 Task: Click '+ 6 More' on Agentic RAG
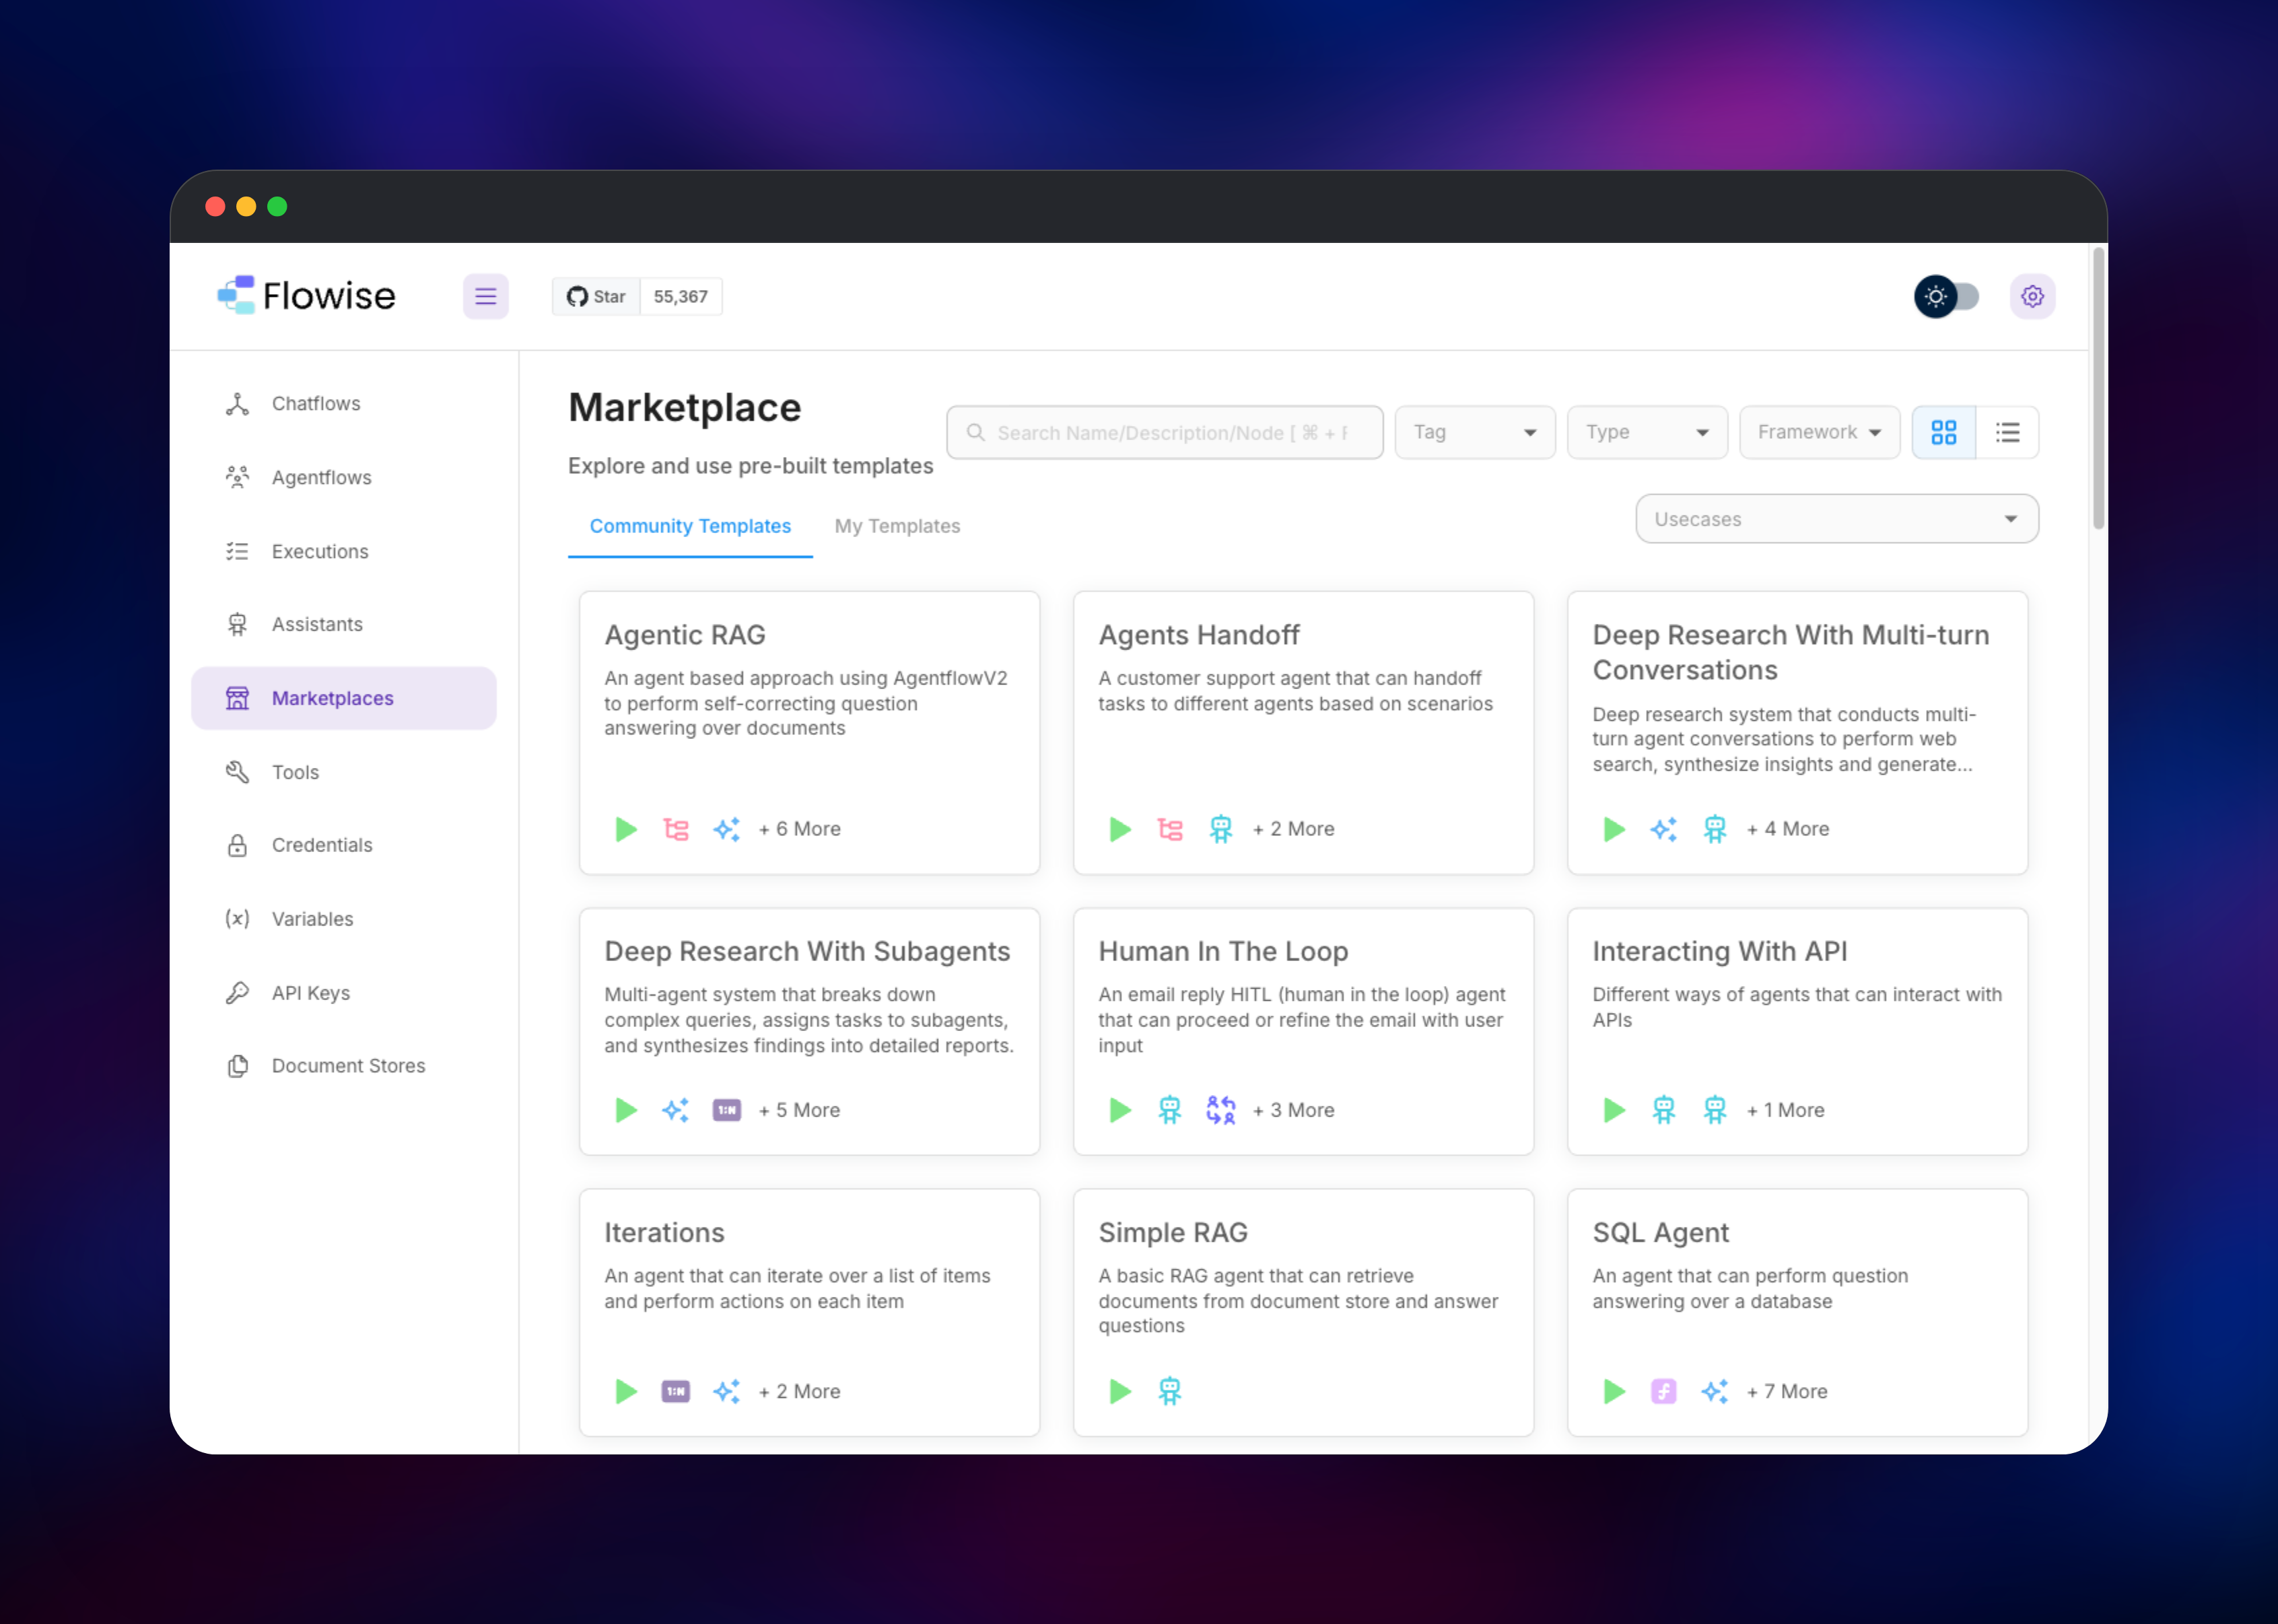click(799, 829)
